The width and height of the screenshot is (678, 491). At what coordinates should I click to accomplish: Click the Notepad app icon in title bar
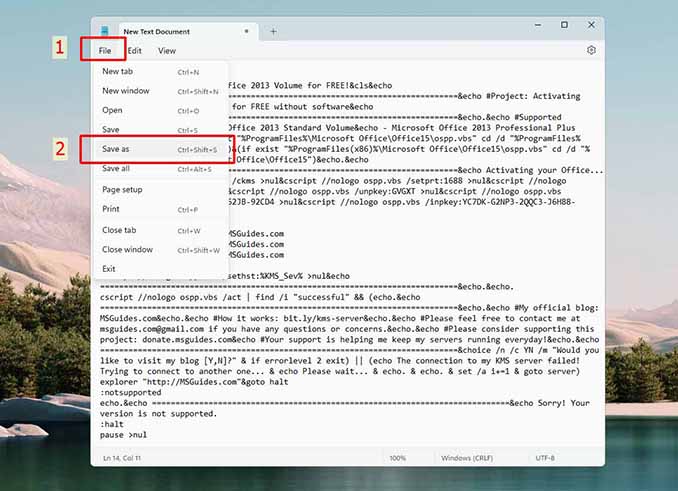tap(105, 31)
